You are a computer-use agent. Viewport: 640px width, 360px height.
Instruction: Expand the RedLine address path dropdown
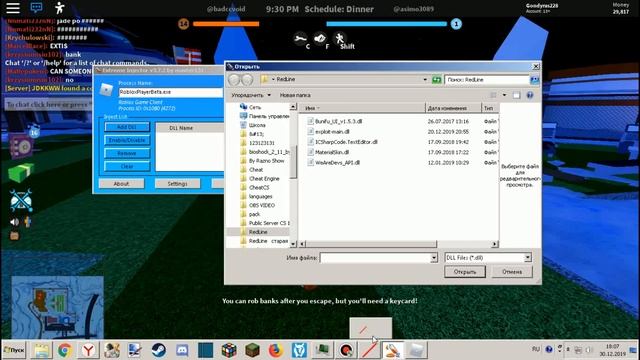point(425,79)
